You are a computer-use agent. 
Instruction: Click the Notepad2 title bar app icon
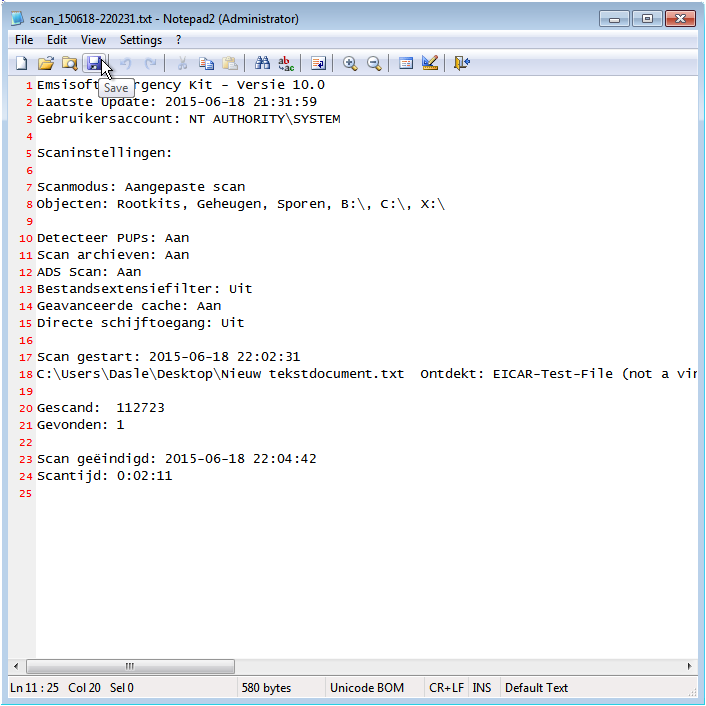pos(17,18)
